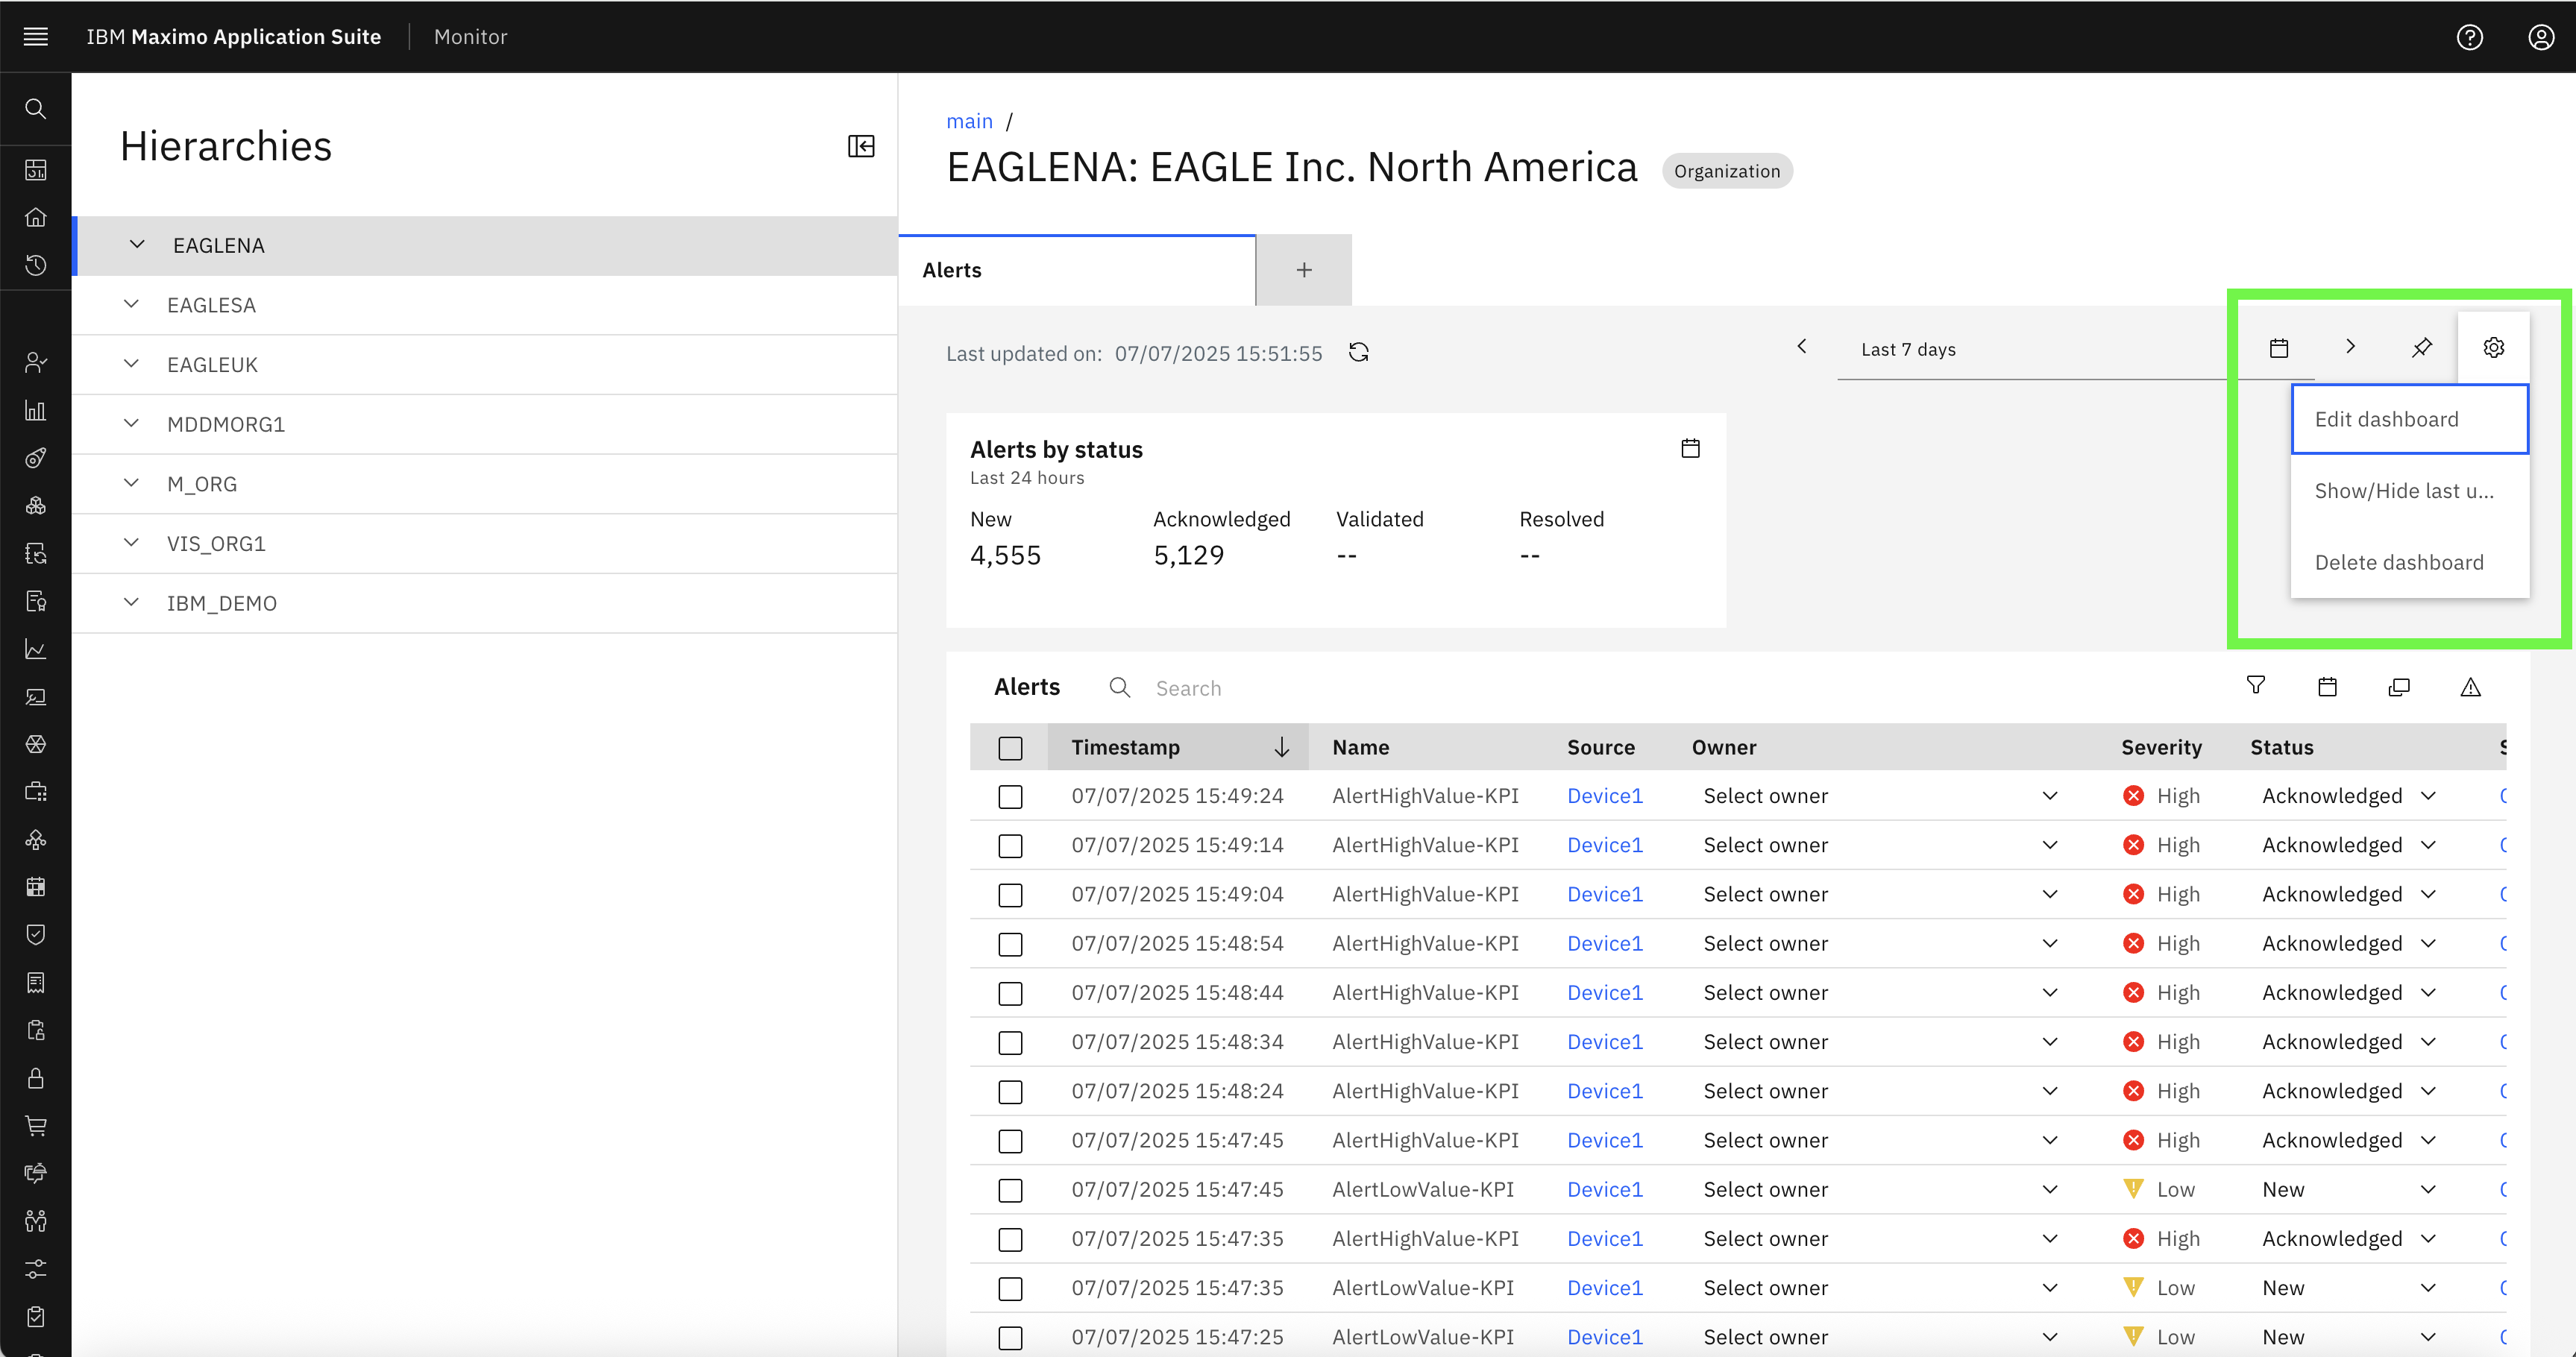This screenshot has width=2576, height=1357.
Task: Open Device1 link for 15:48:54 alert
Action: click(1604, 944)
